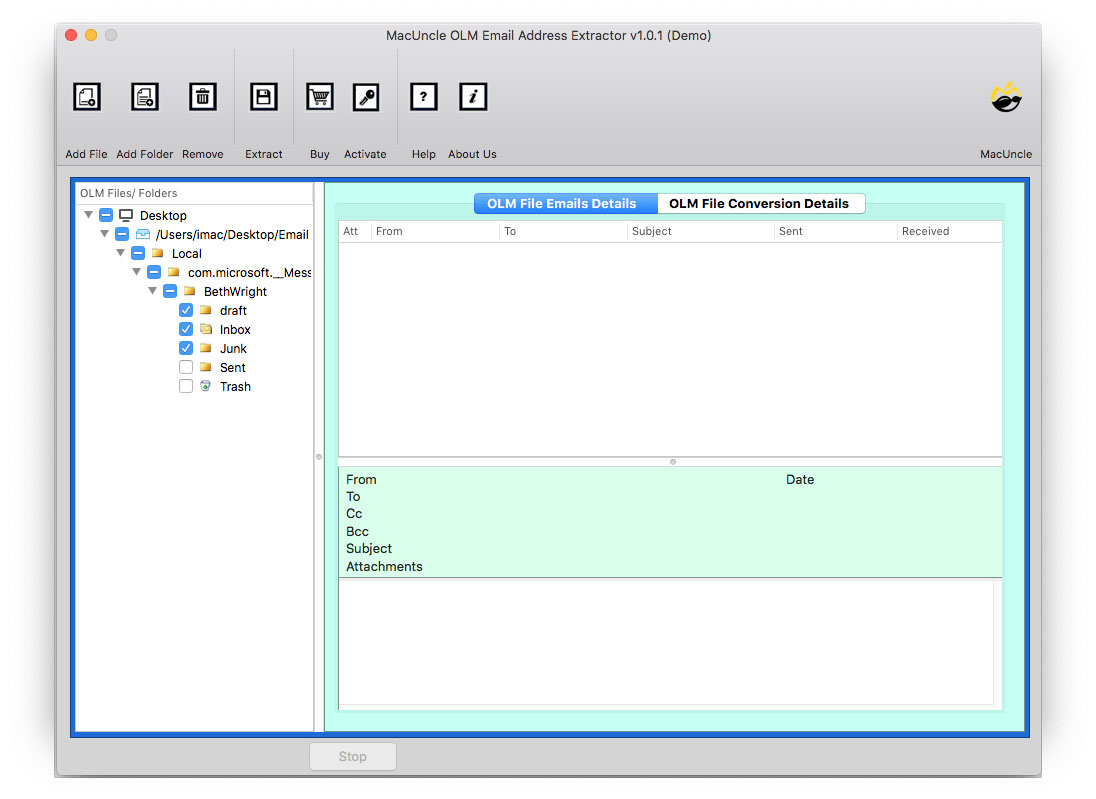Toggle the com.microsoft.__Mess folder checkbox
1096x799 pixels.
coord(154,272)
